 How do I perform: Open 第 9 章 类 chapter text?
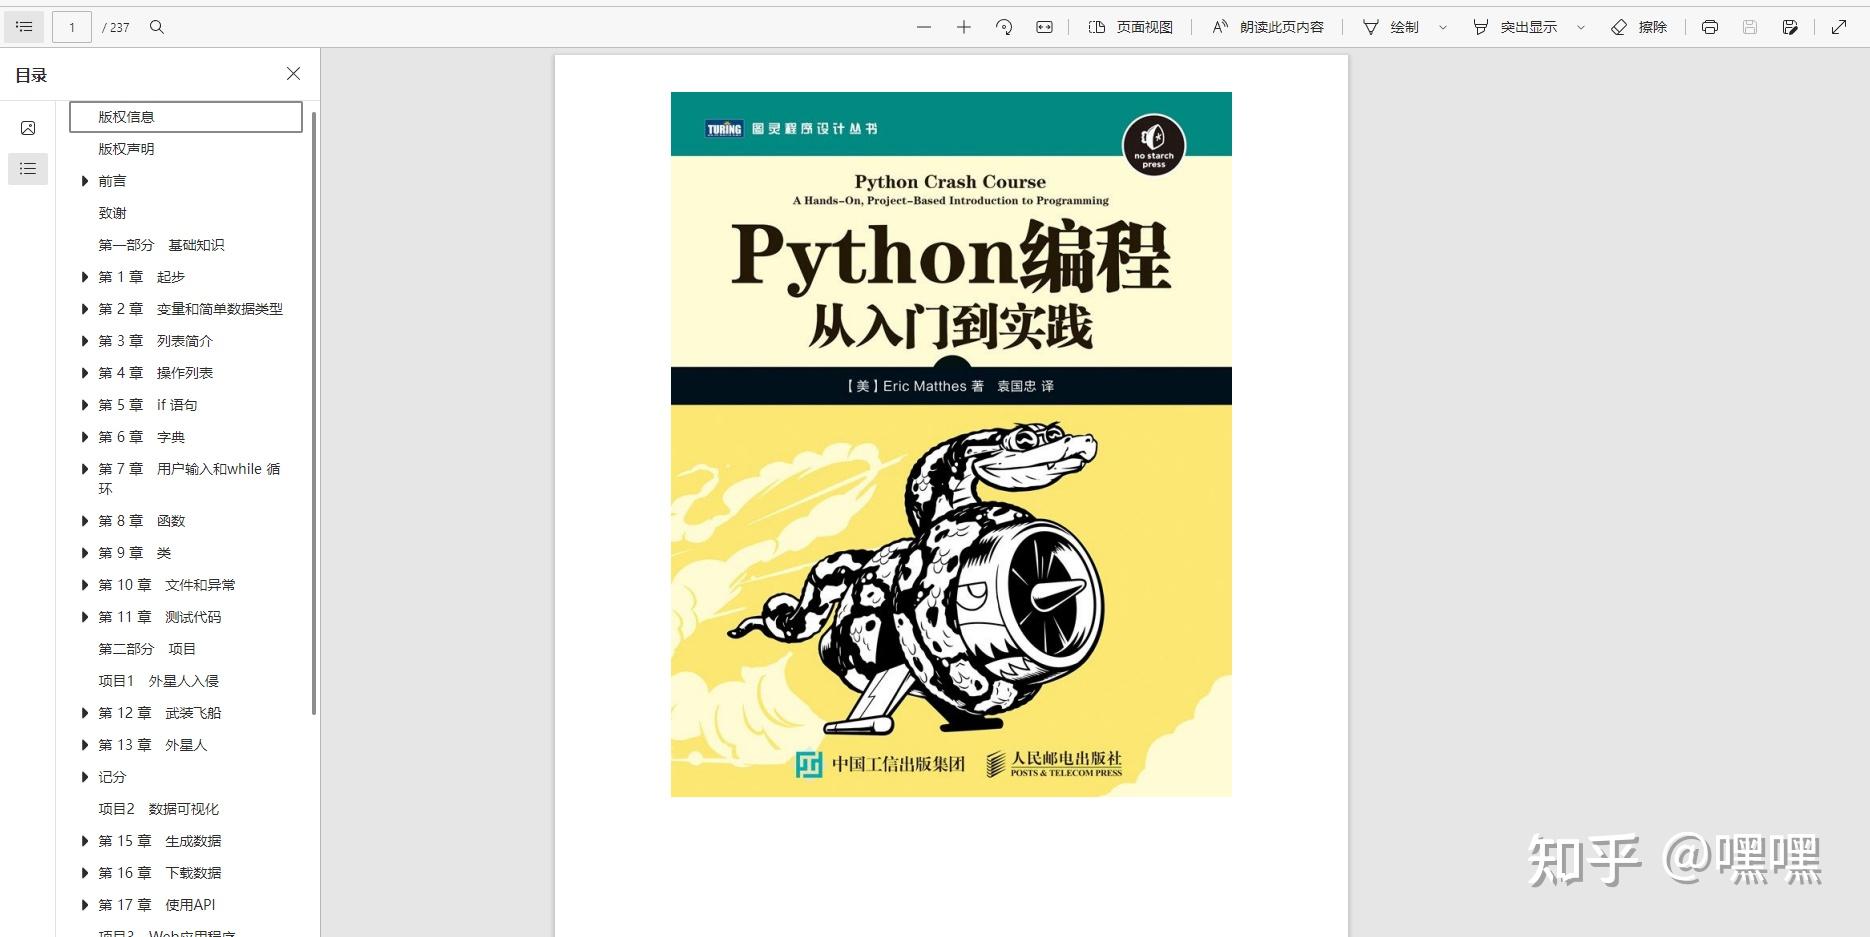[x=135, y=553]
